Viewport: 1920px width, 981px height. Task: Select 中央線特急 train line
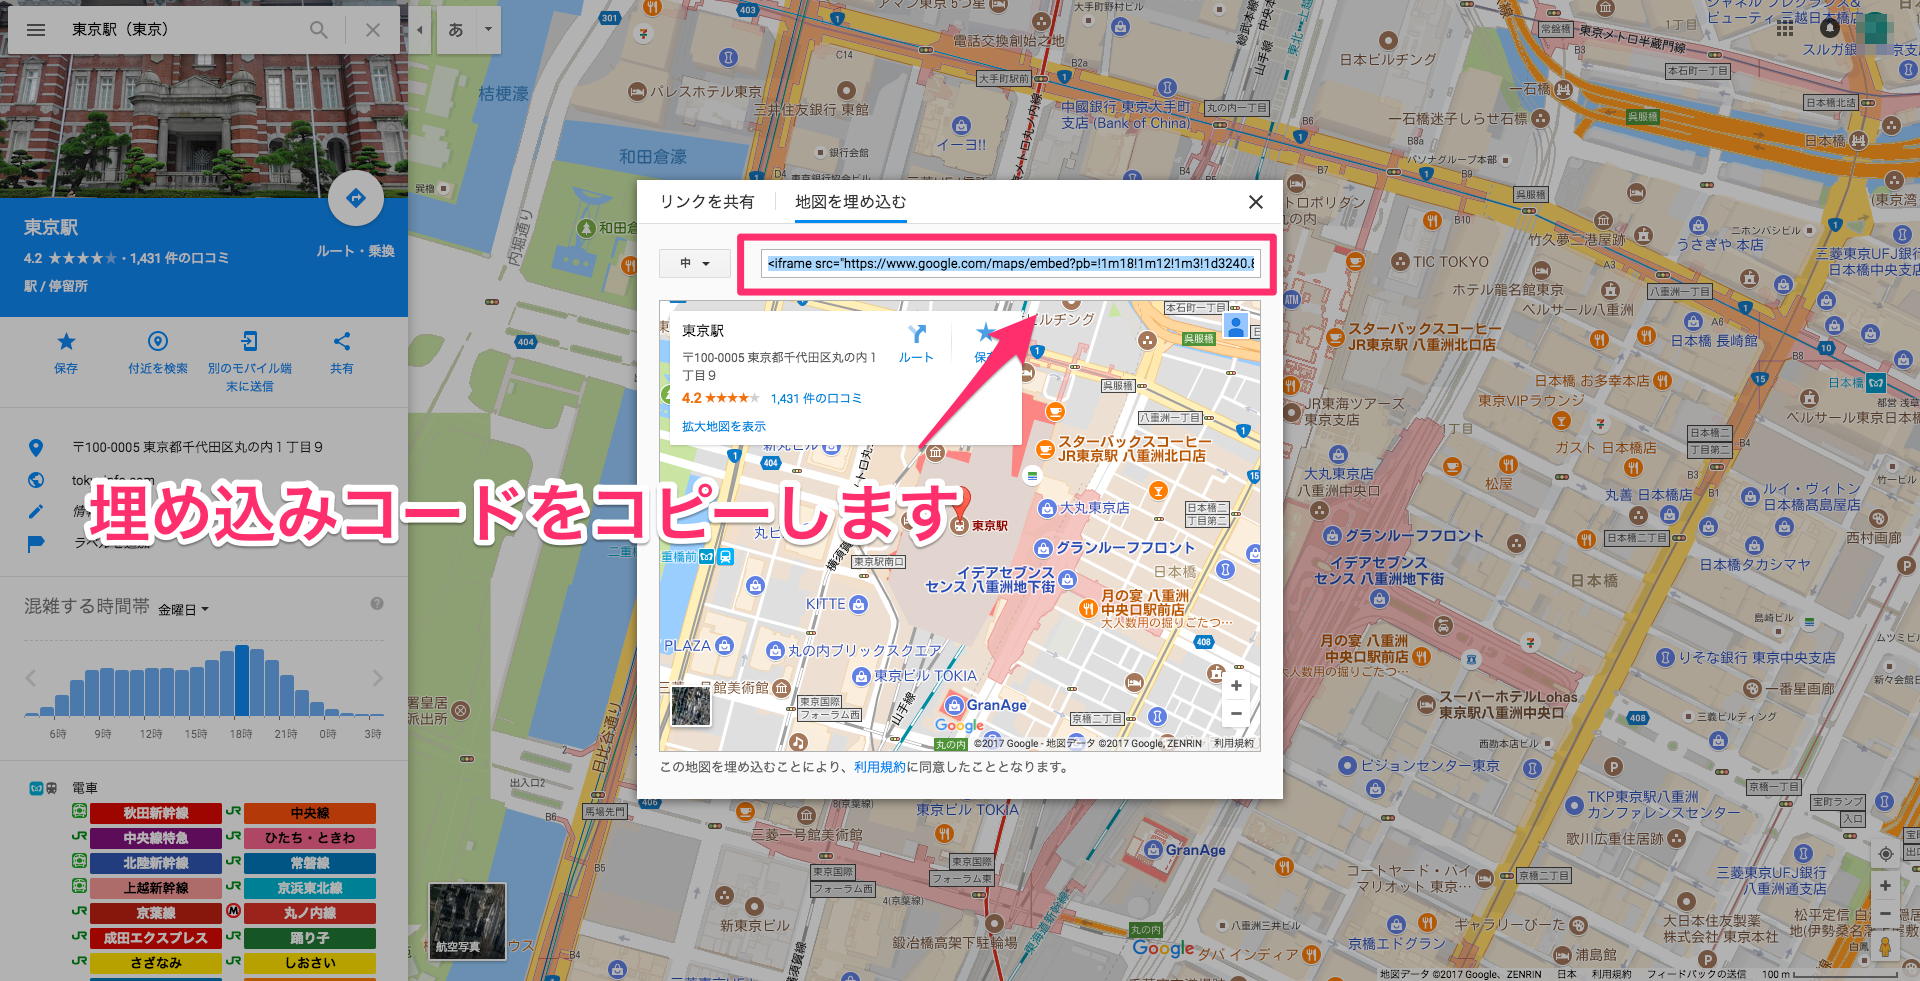pos(155,838)
